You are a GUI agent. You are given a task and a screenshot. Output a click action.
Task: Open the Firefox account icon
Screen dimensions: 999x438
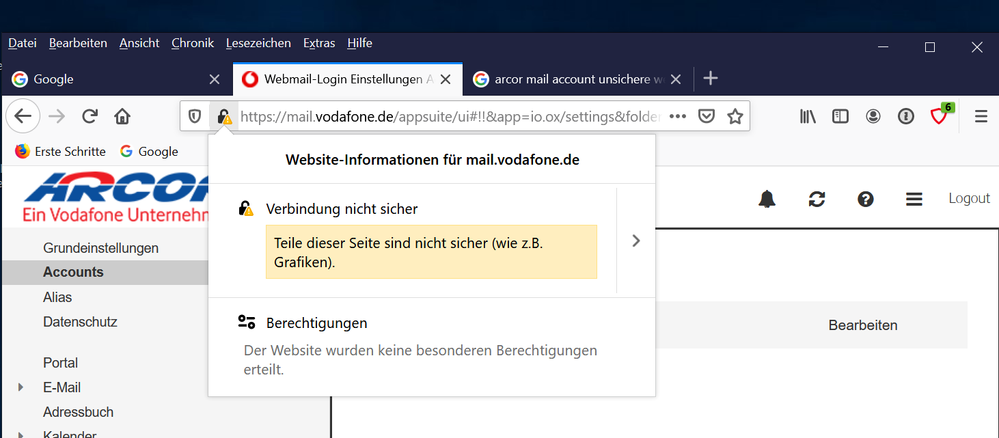pos(873,117)
